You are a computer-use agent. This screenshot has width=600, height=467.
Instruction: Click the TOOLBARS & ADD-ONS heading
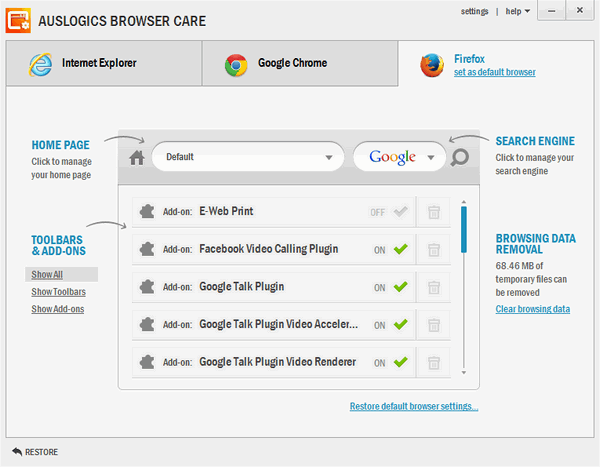tap(59, 245)
